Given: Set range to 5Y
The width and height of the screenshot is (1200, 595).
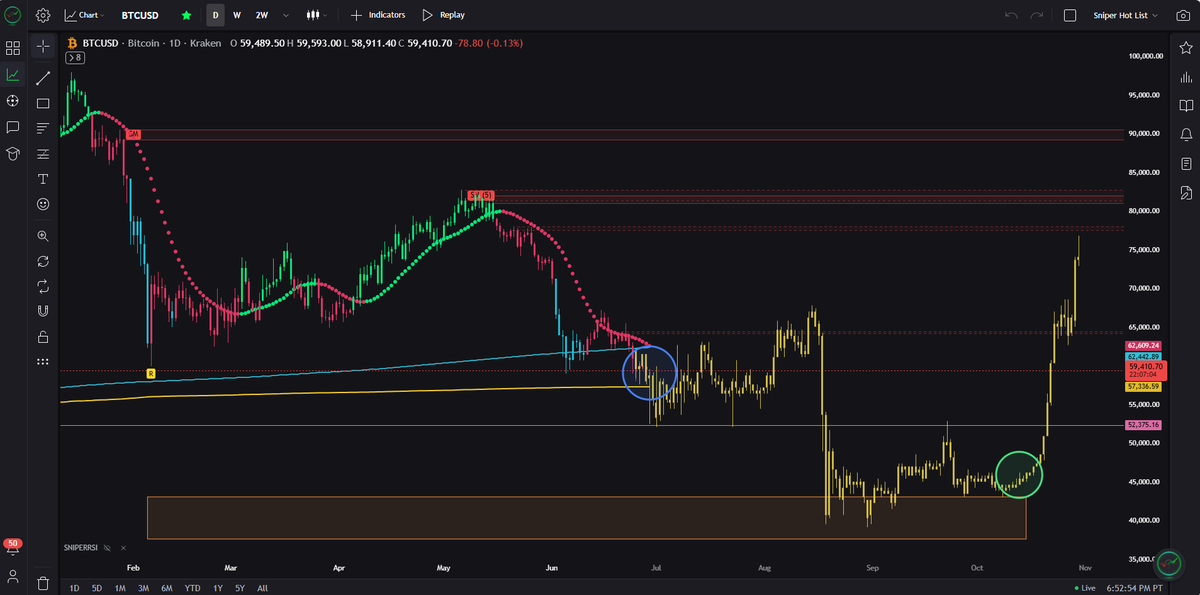Looking at the screenshot, I should tap(239, 588).
